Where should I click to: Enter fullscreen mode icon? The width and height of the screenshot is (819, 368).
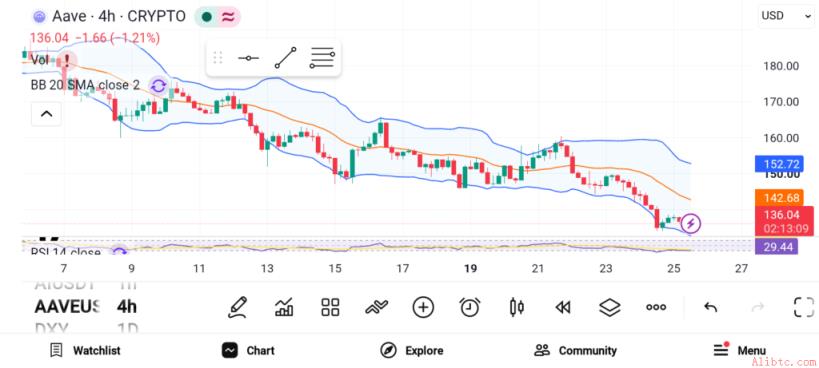(x=804, y=307)
